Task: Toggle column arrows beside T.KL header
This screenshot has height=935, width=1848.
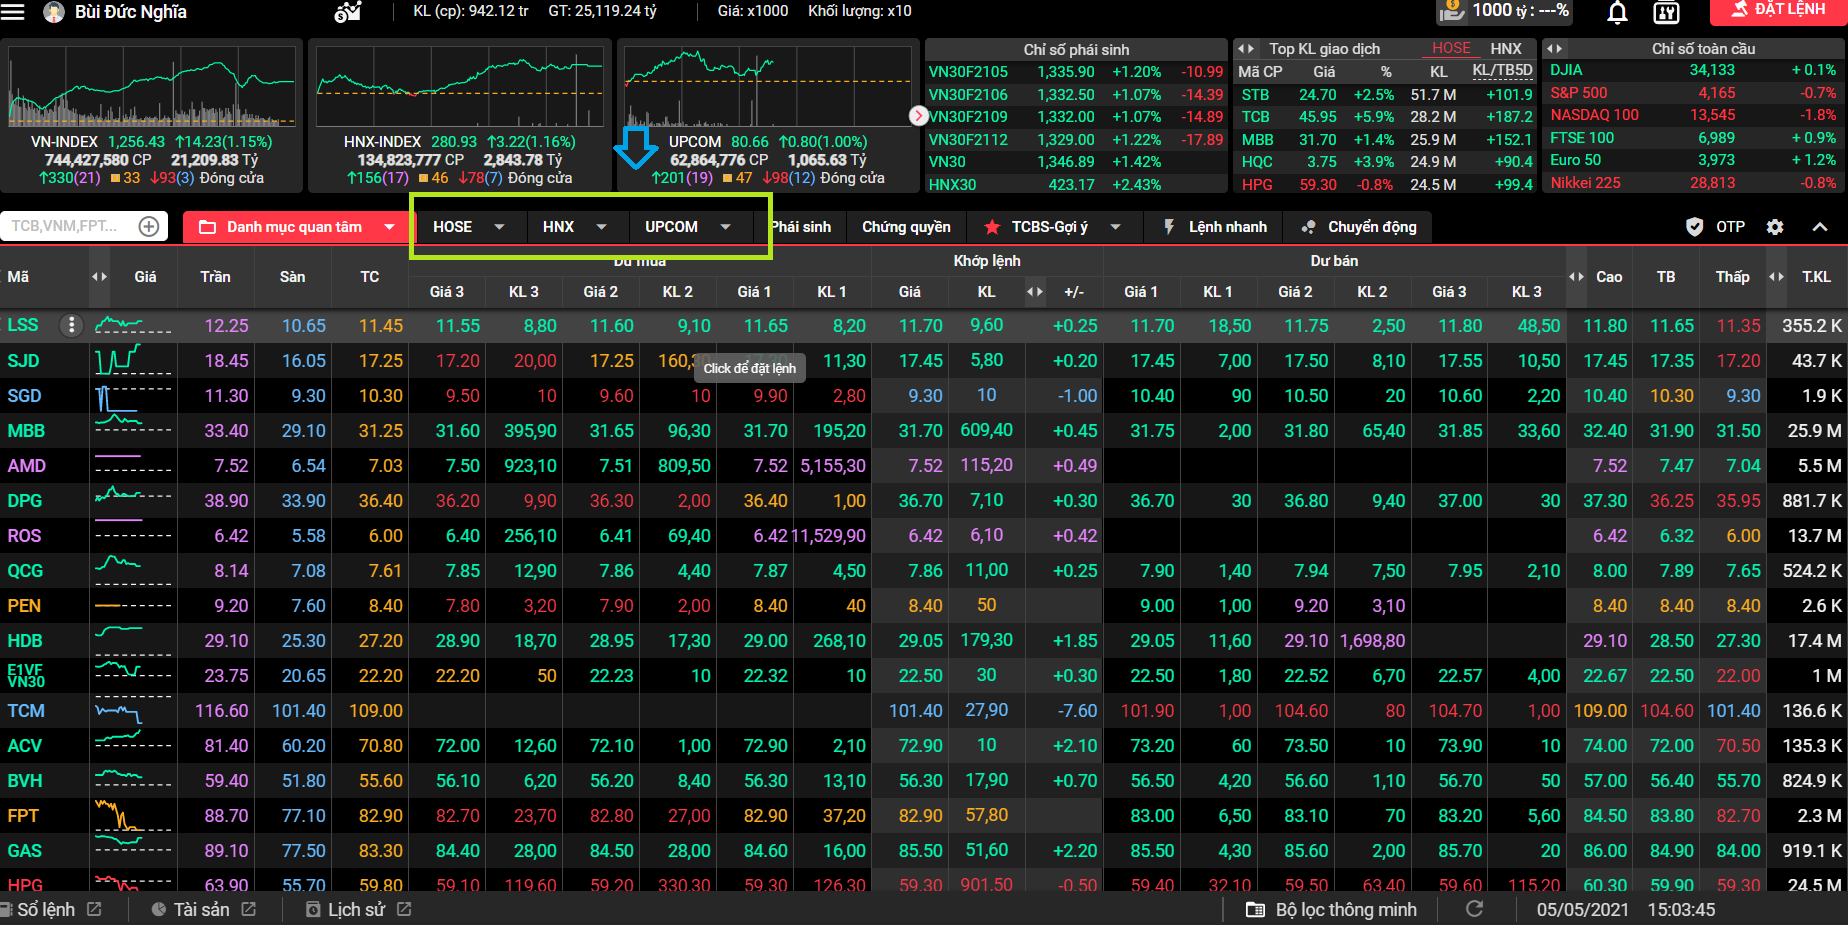Action: point(1776,277)
